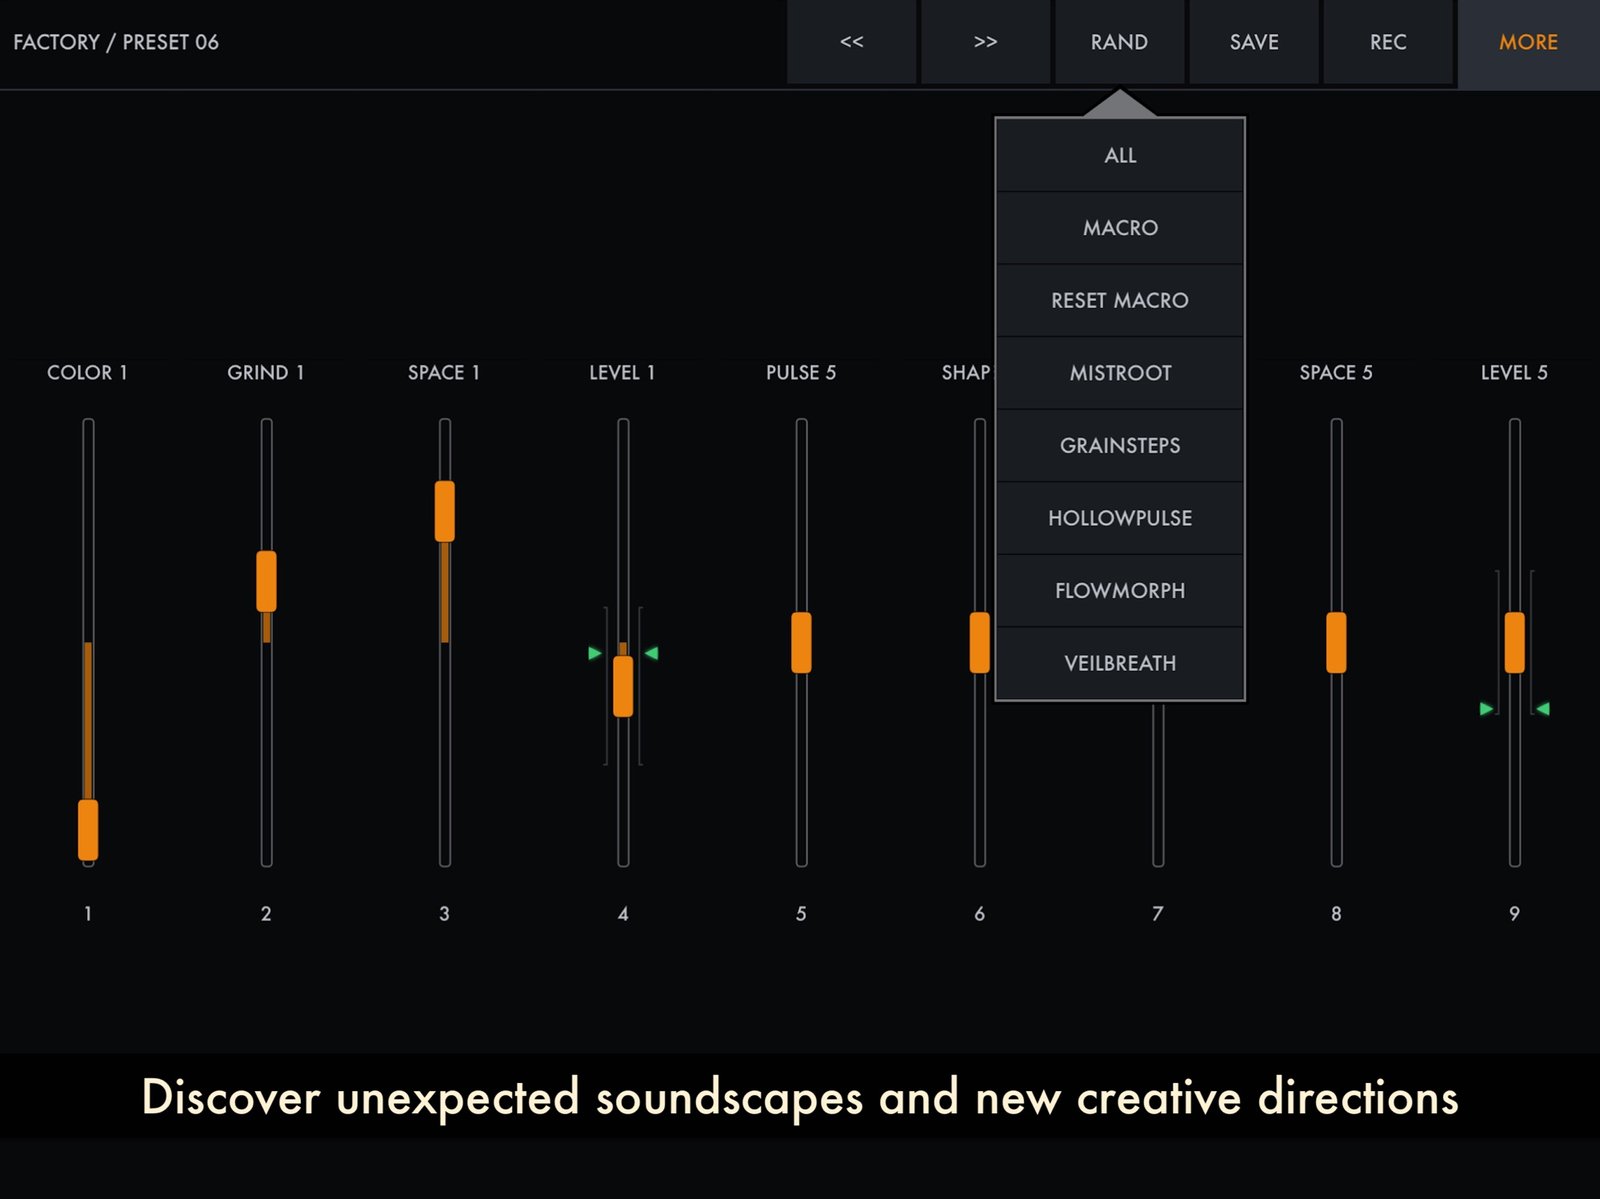Go to next preset with >> button
The height and width of the screenshot is (1199, 1600).
pos(985,42)
